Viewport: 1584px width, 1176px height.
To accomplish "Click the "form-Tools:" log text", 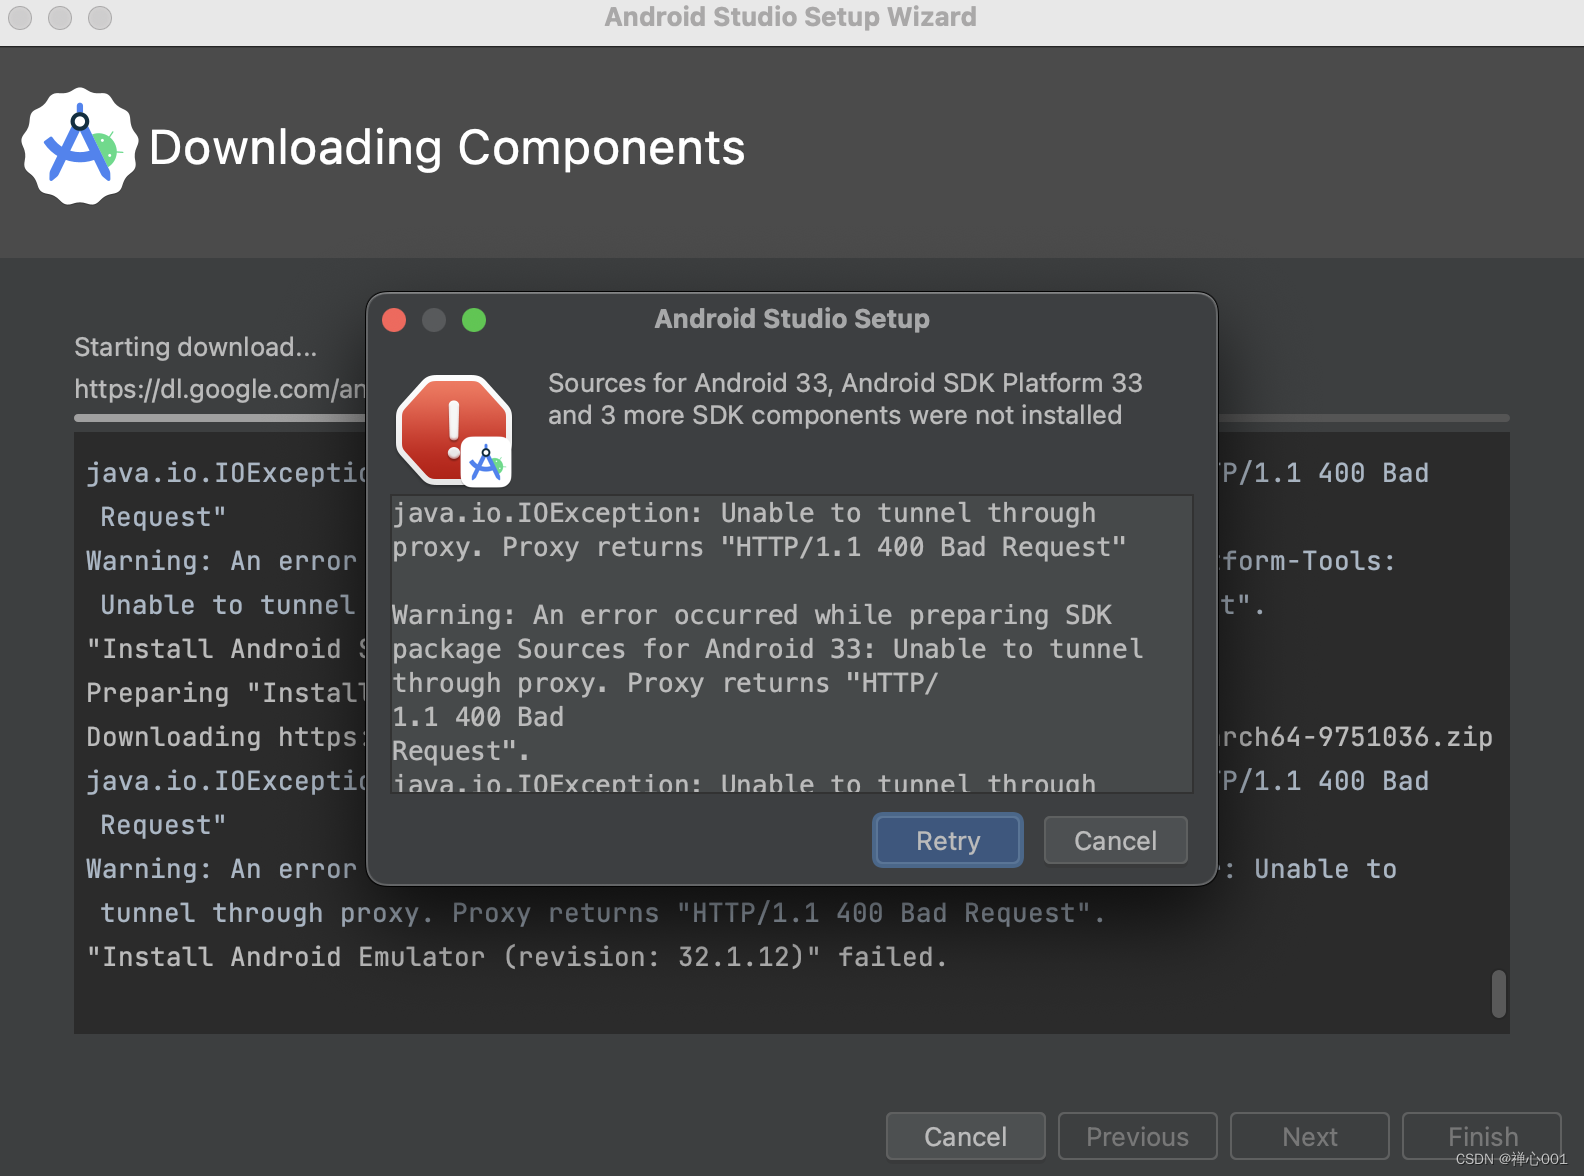I will [1307, 561].
